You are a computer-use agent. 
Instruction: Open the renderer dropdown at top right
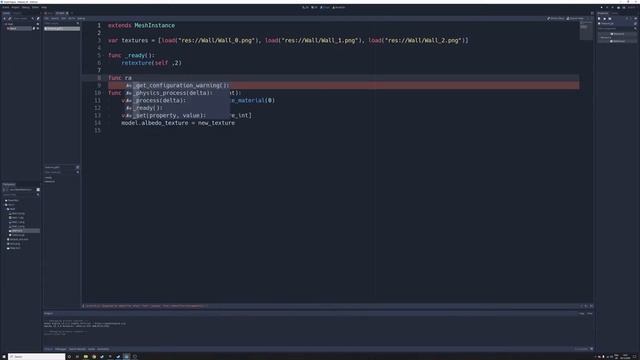pos(632,7)
